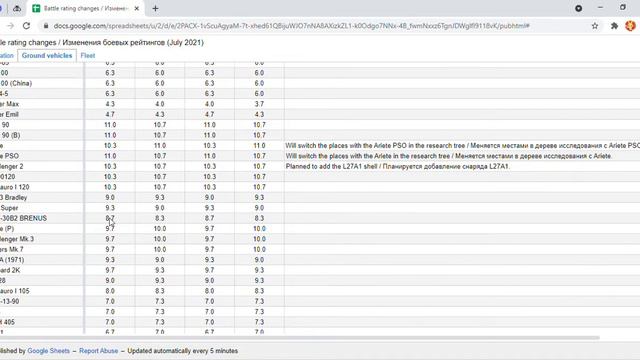Open the browser extensions puzzle icon
Viewport: 640px width, 360px height.
(614, 26)
